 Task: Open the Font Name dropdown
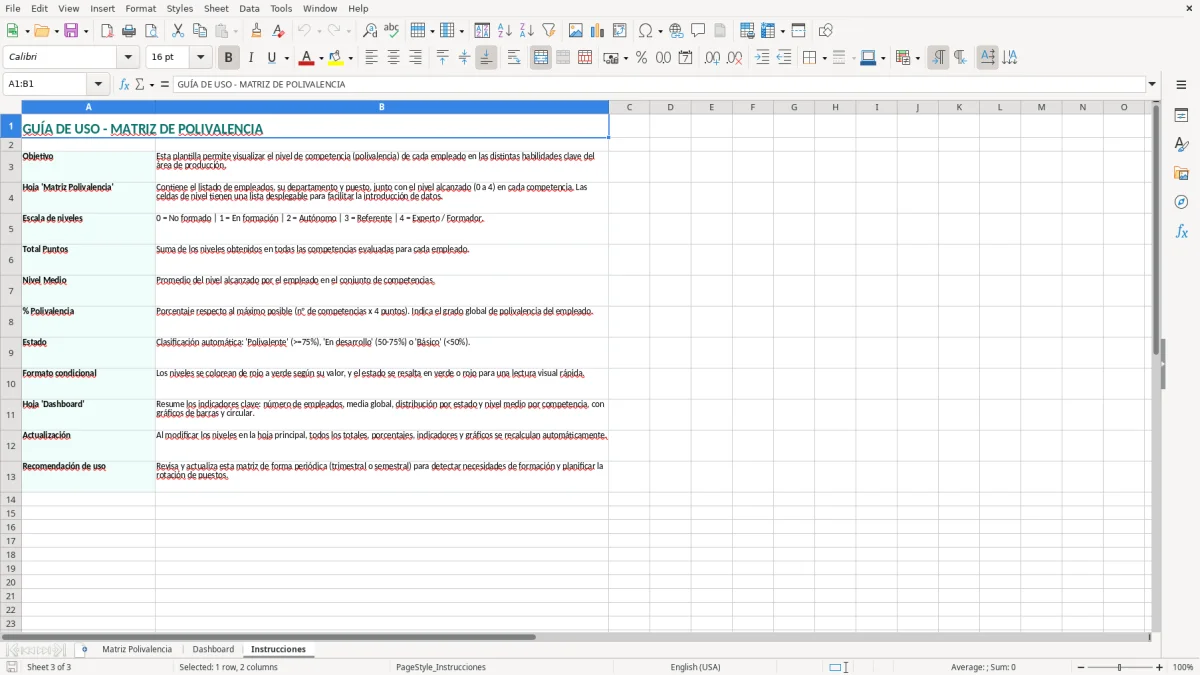click(x=128, y=58)
